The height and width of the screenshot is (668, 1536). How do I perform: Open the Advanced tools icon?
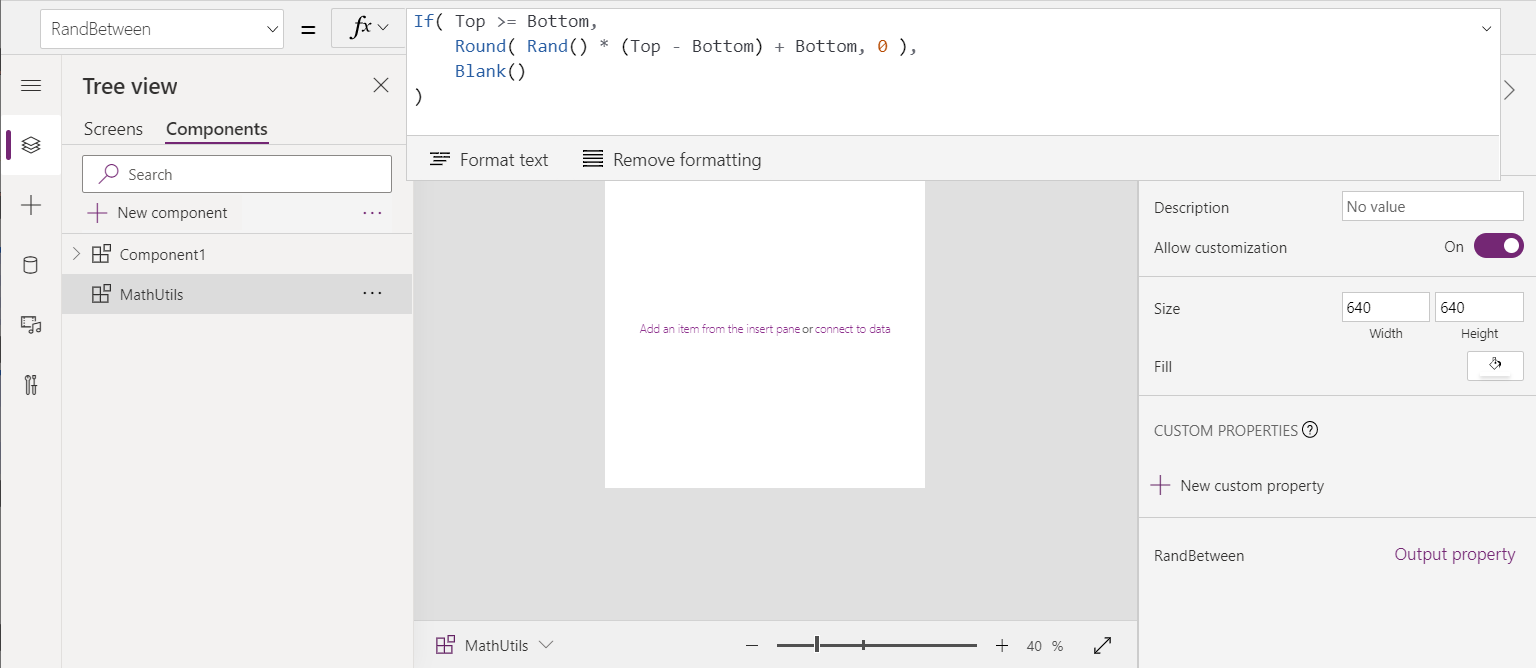pos(31,385)
